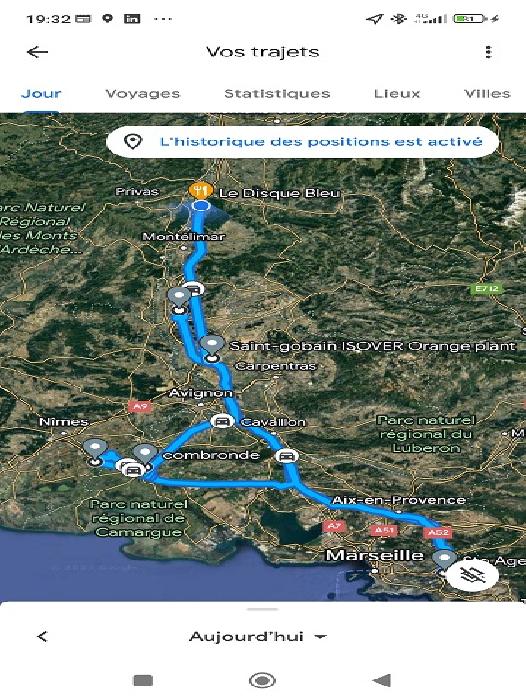
Task: Switch to the Voyages tab
Action: pos(143,93)
